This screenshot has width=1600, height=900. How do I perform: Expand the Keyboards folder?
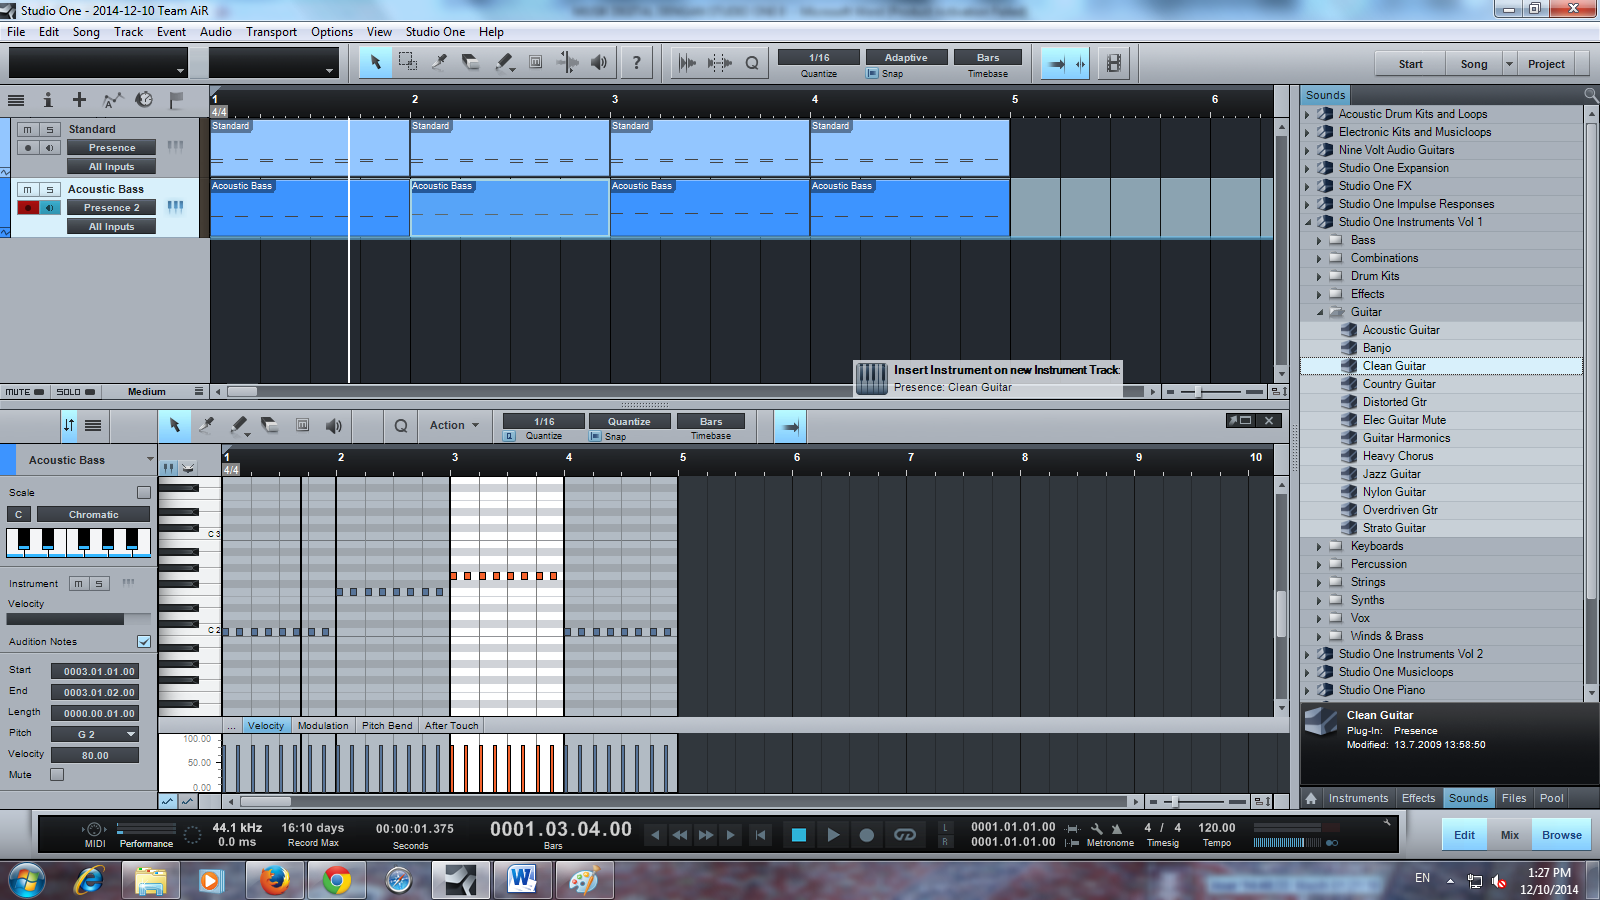click(x=1320, y=546)
